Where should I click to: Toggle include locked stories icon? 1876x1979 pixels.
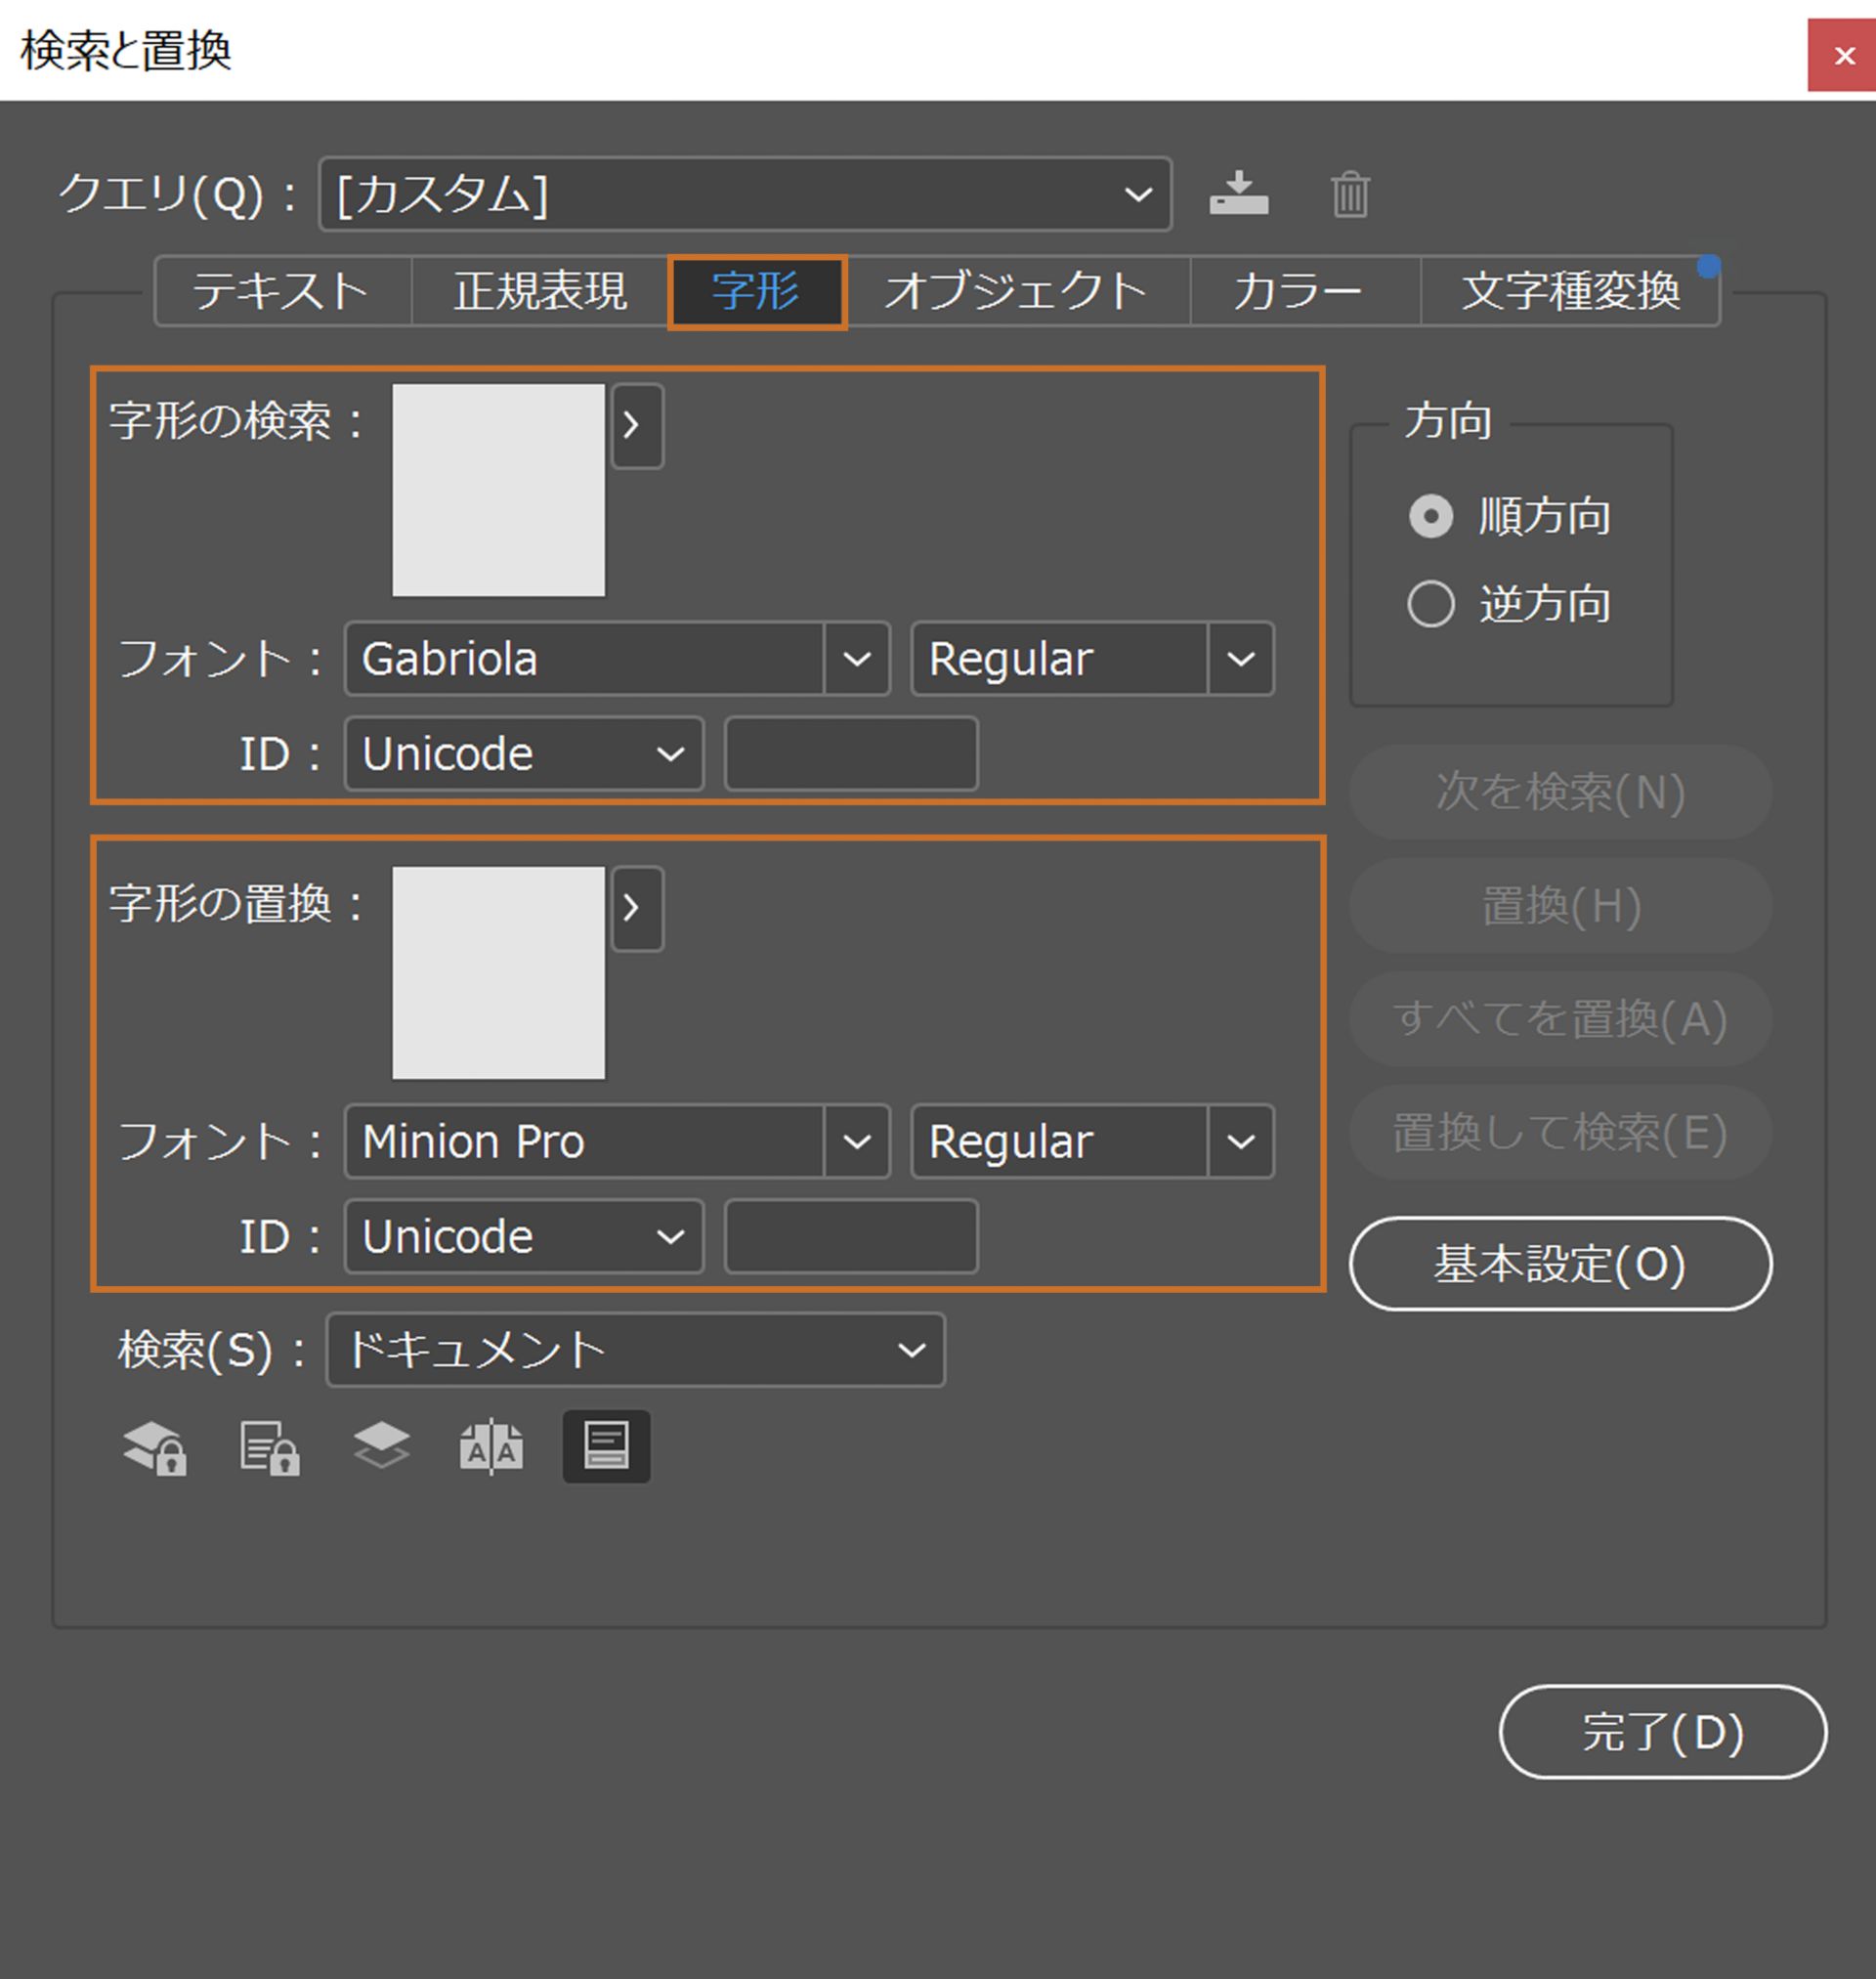pos(271,1447)
